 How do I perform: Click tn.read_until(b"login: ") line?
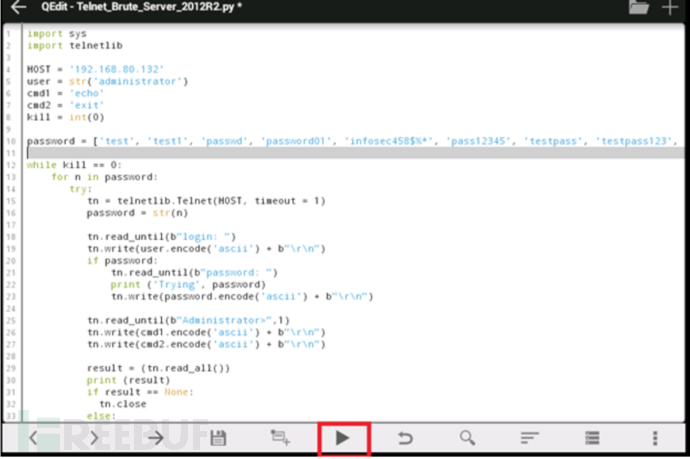pyautogui.click(x=161, y=237)
